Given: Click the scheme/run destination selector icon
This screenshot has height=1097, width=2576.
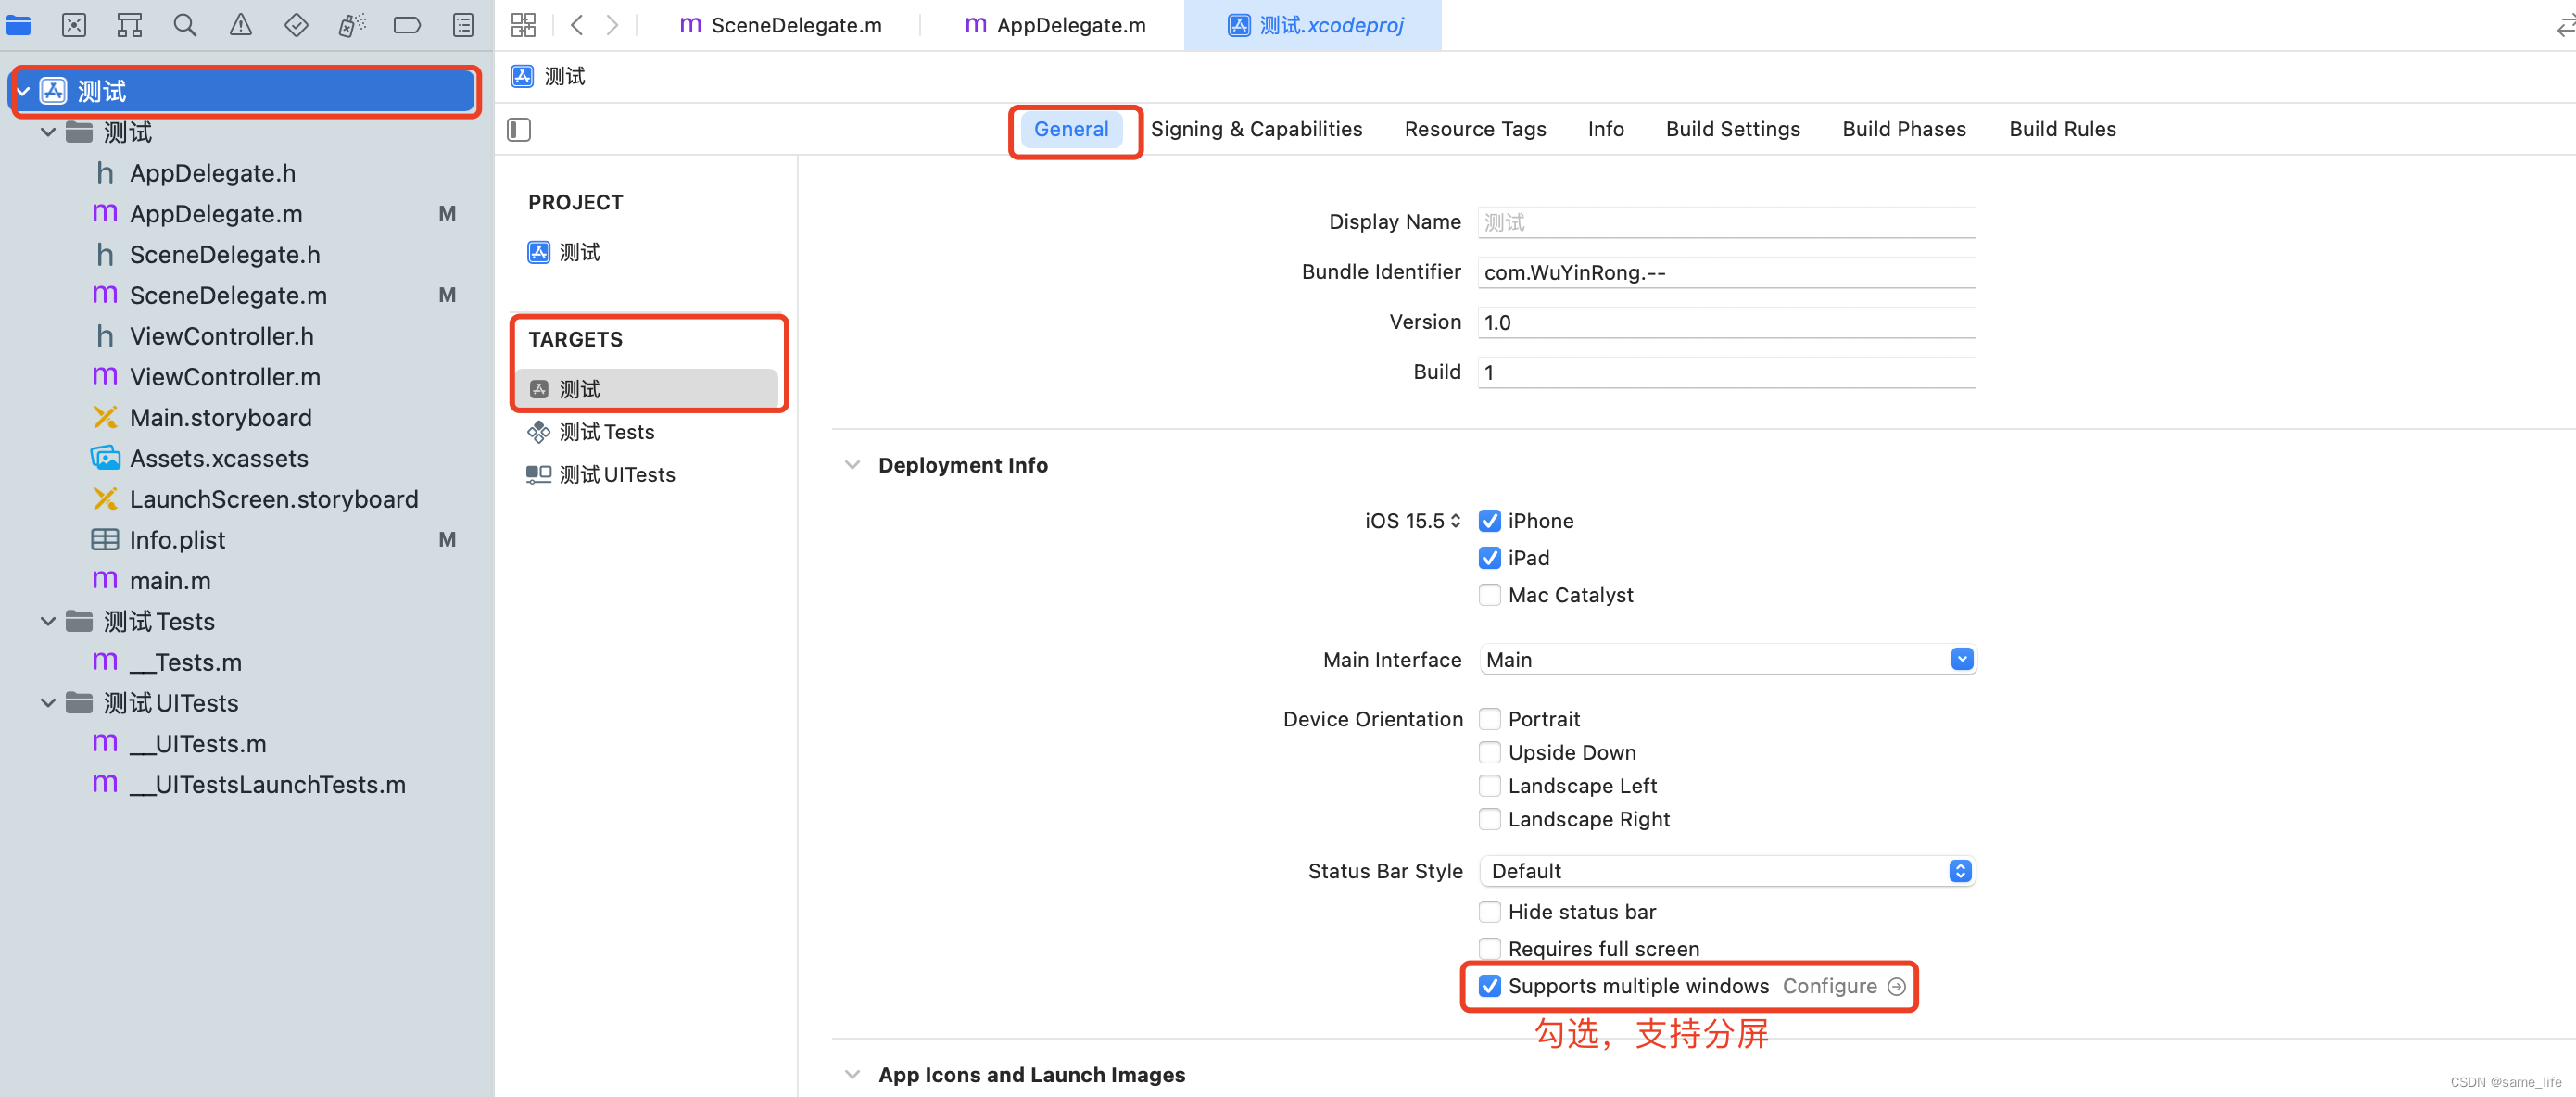Looking at the screenshot, I should [x=523, y=25].
